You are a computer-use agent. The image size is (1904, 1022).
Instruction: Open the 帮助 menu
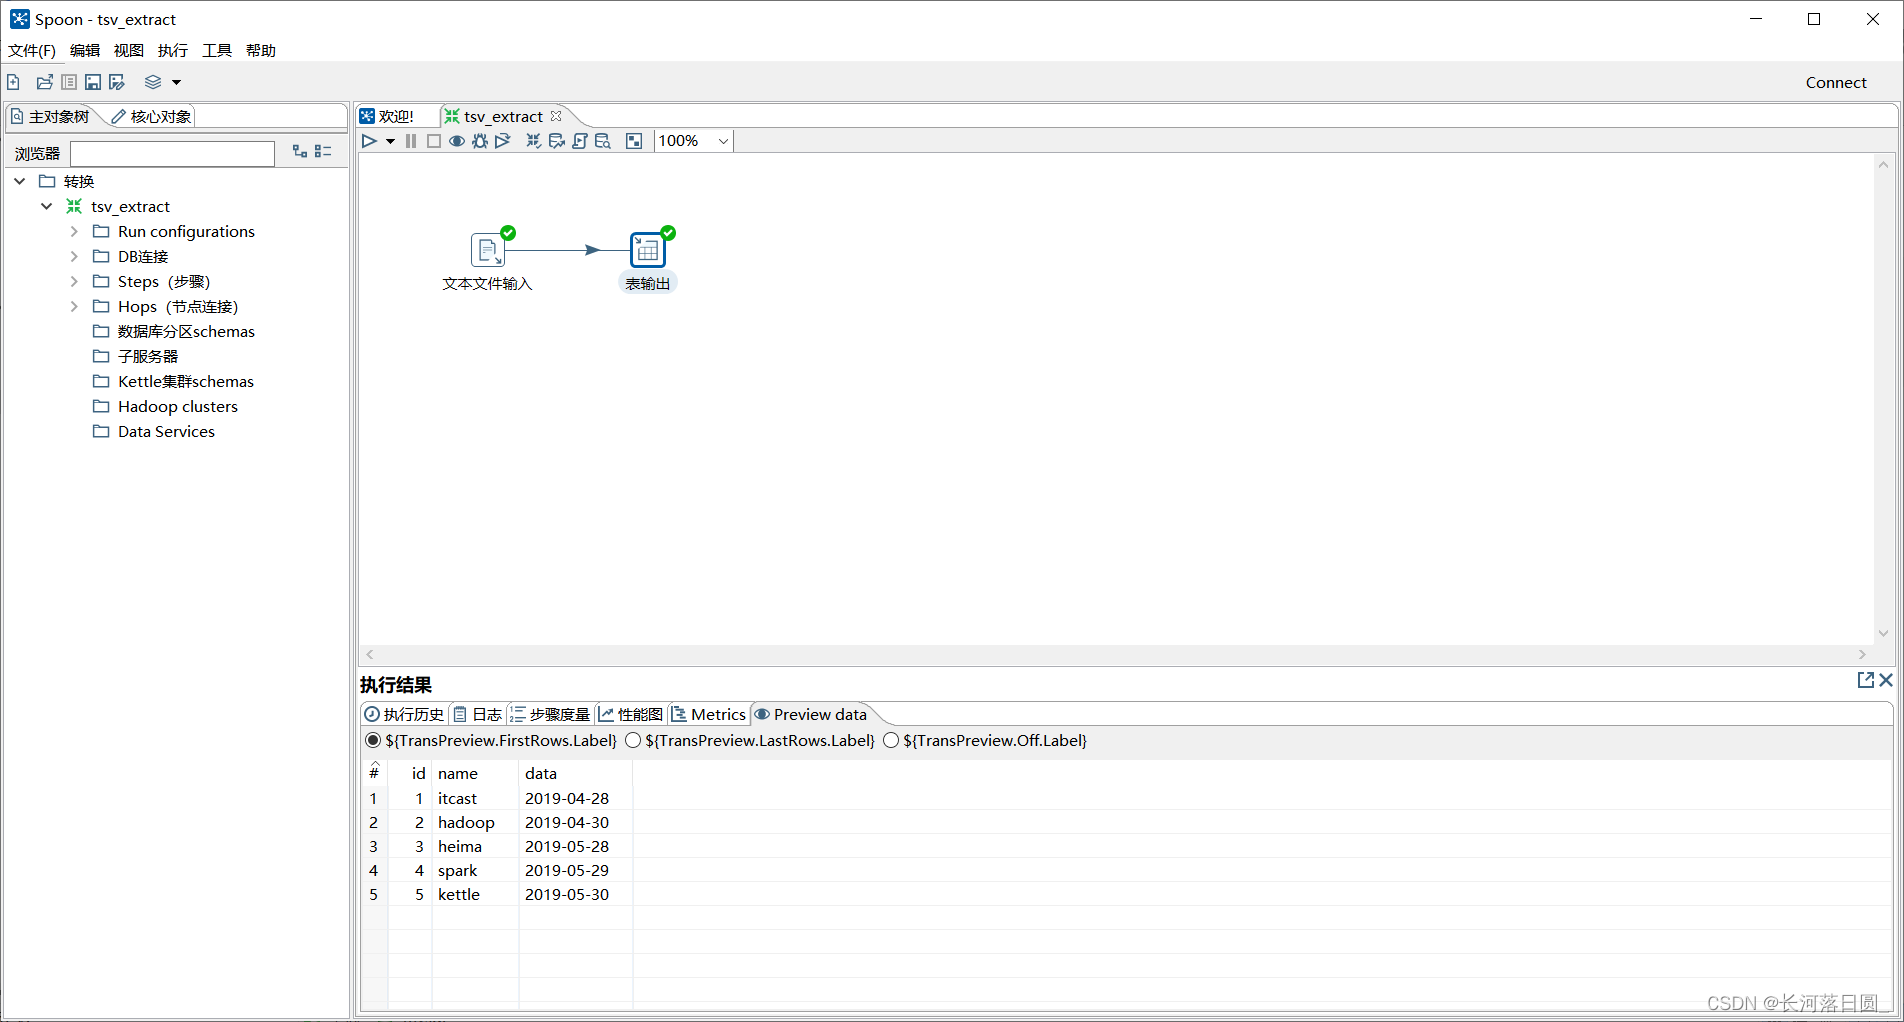pyautogui.click(x=261, y=50)
